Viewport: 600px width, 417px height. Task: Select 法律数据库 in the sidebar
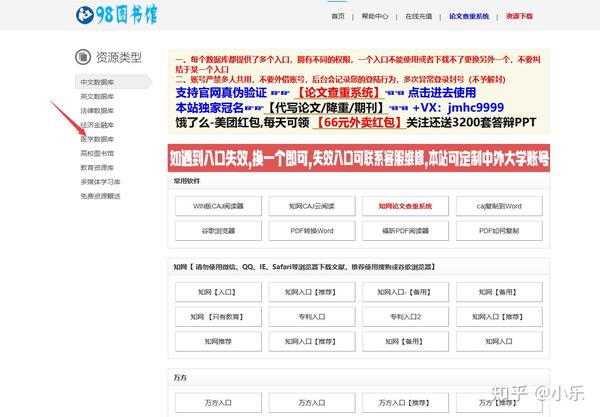tap(97, 111)
